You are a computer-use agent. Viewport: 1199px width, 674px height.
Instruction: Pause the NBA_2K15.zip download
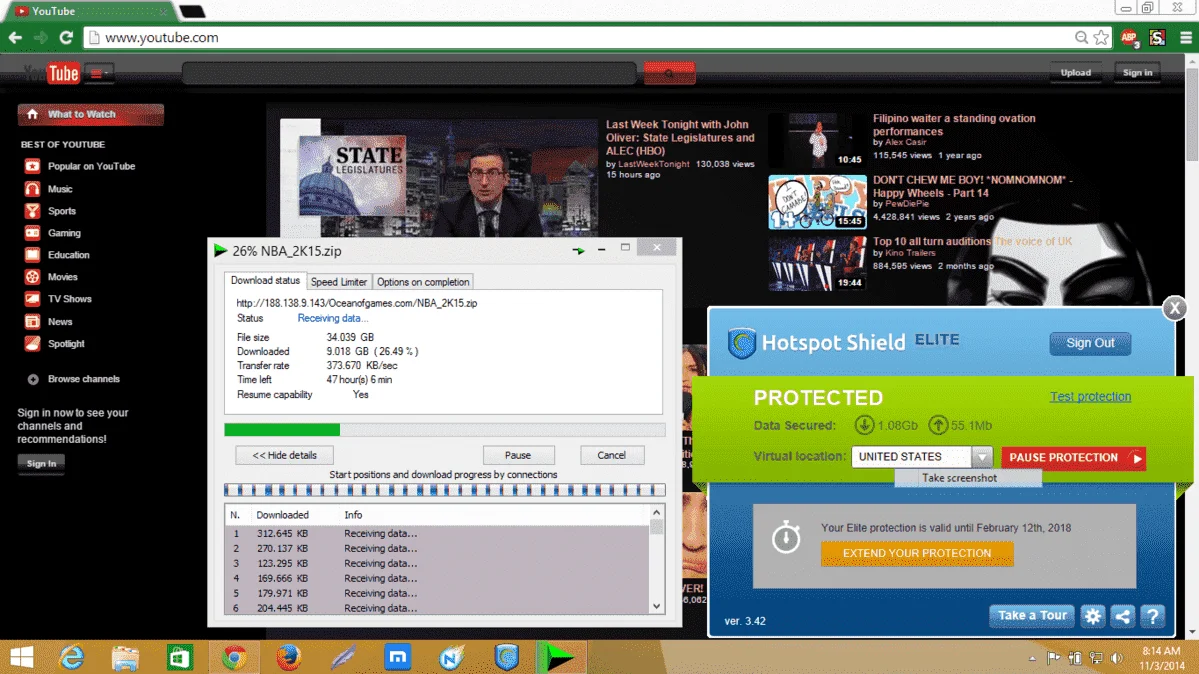(518, 455)
